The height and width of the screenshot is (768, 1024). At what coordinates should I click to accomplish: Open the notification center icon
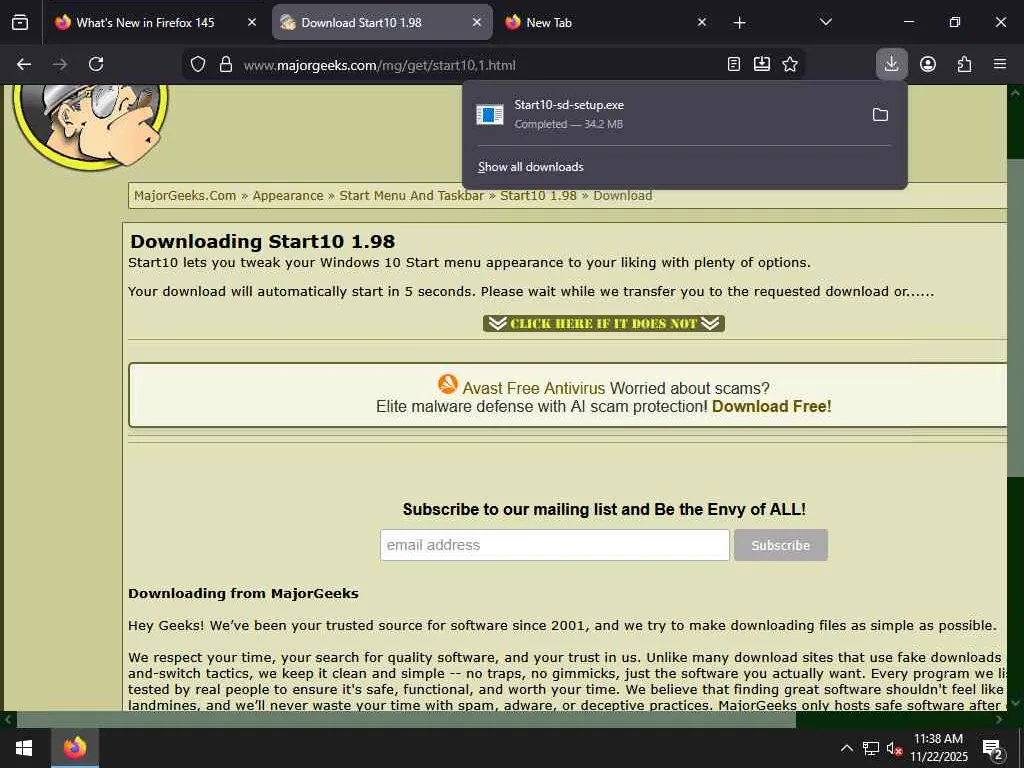click(x=993, y=749)
